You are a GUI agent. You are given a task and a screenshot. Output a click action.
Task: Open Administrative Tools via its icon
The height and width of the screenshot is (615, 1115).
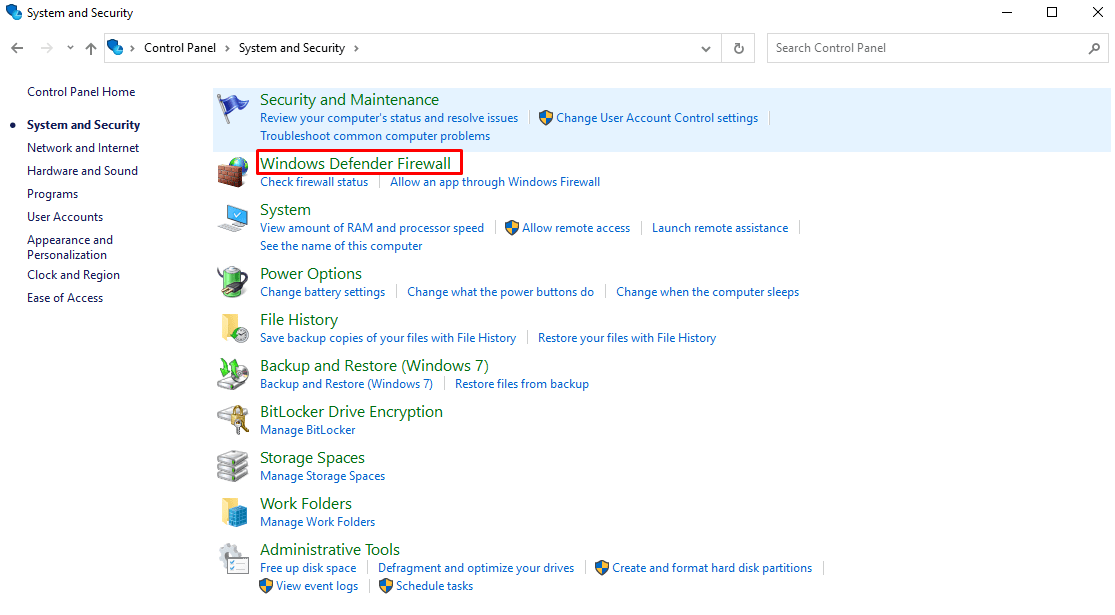coord(233,557)
